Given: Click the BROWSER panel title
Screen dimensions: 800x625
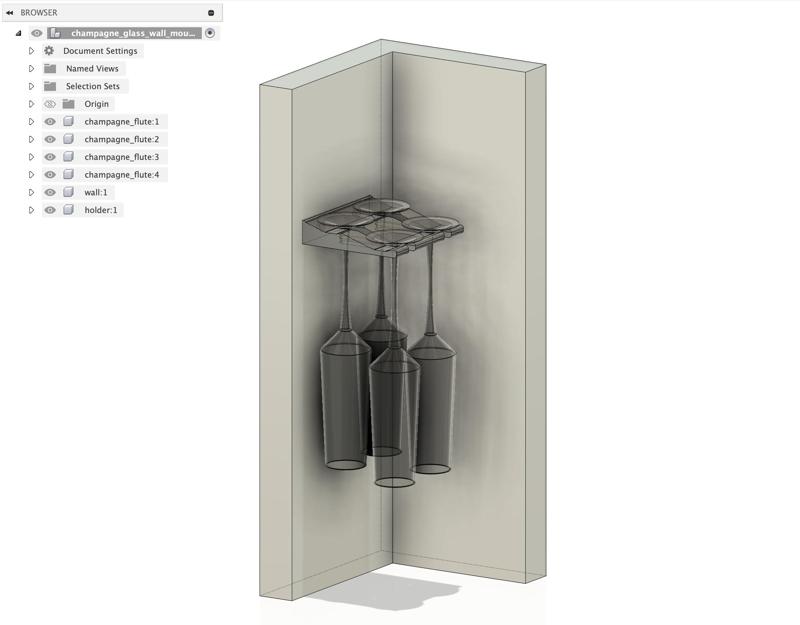Looking at the screenshot, I should pyautogui.click(x=39, y=13).
